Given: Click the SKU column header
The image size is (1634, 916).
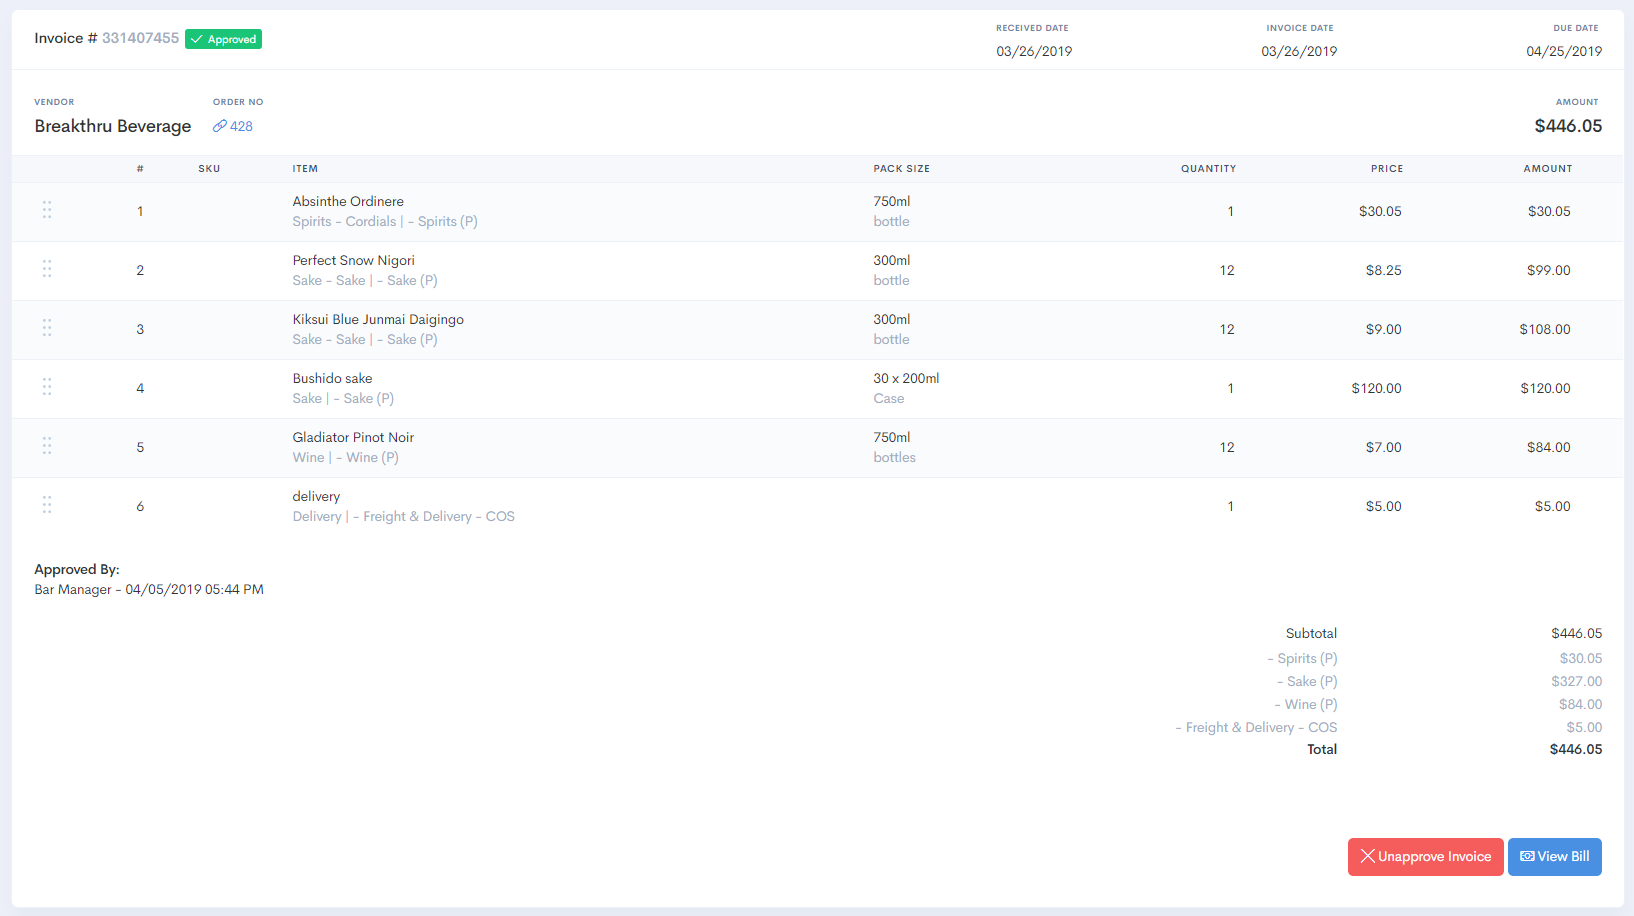Looking at the screenshot, I should pyautogui.click(x=209, y=169).
